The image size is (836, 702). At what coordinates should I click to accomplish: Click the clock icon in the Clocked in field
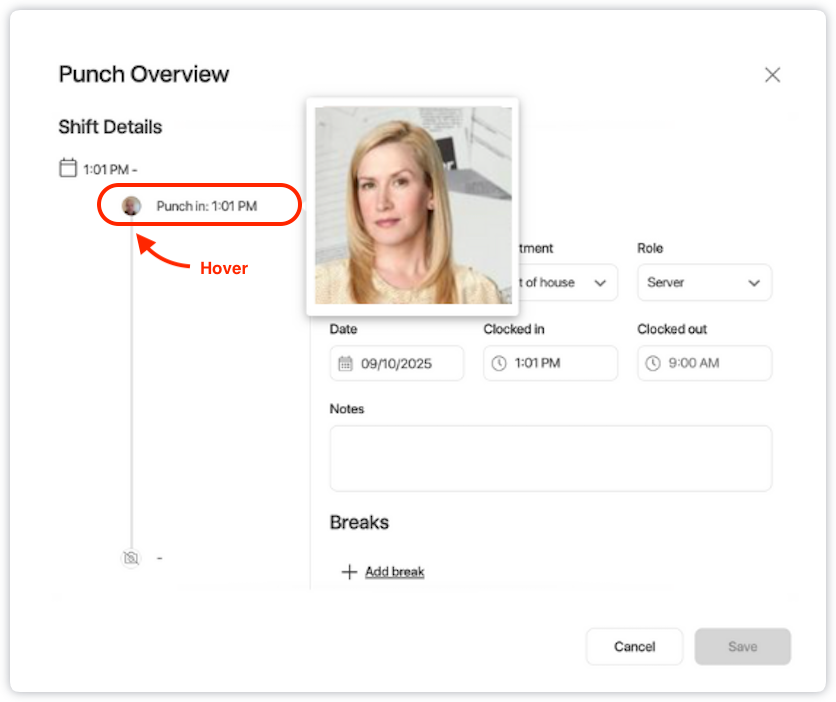[499, 364]
